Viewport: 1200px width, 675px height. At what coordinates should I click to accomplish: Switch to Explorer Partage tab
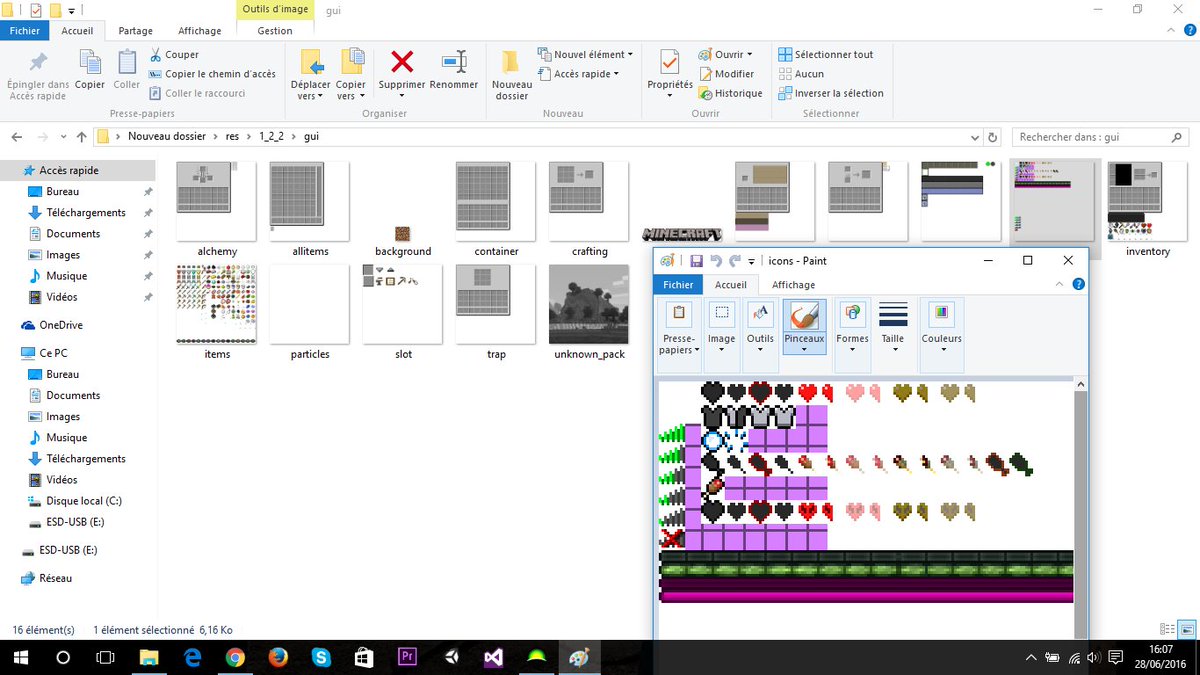coord(136,31)
